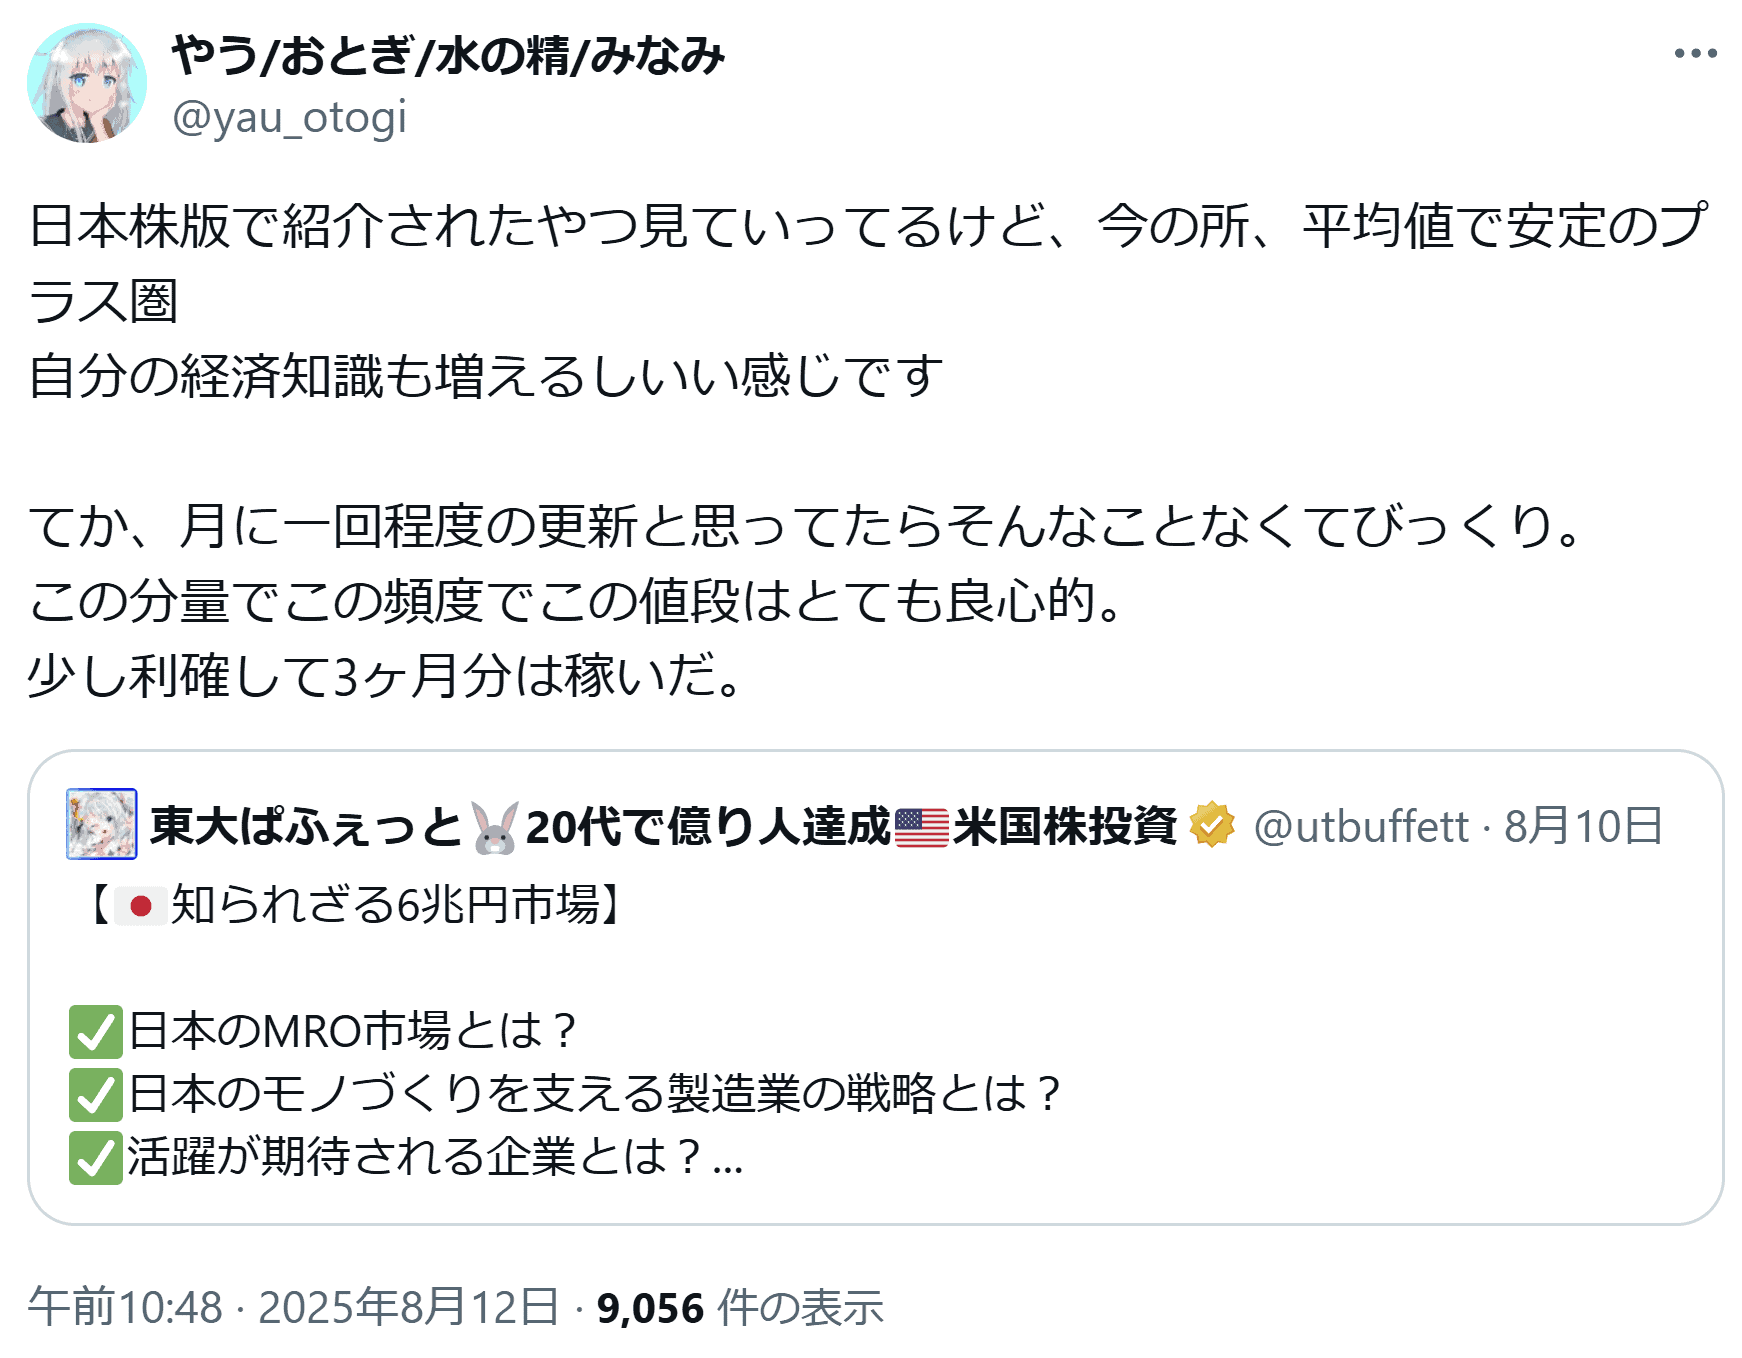Image resolution: width=1742 pixels, height=1358 pixels.
Task: Click the rabbit emoji in quoted name
Action: [495, 828]
